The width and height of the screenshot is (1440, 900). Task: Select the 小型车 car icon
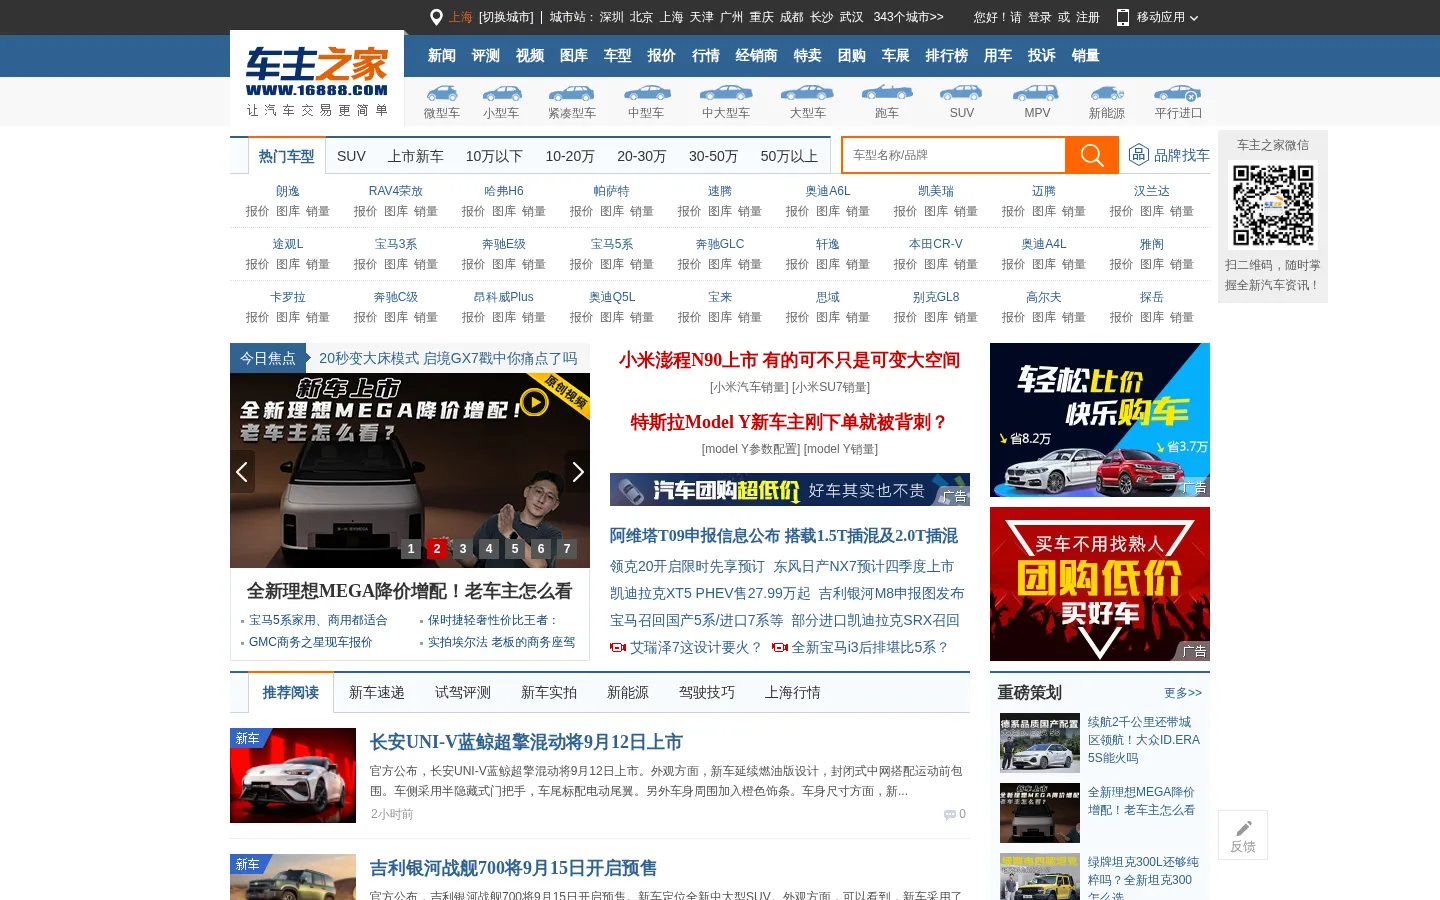tap(501, 93)
